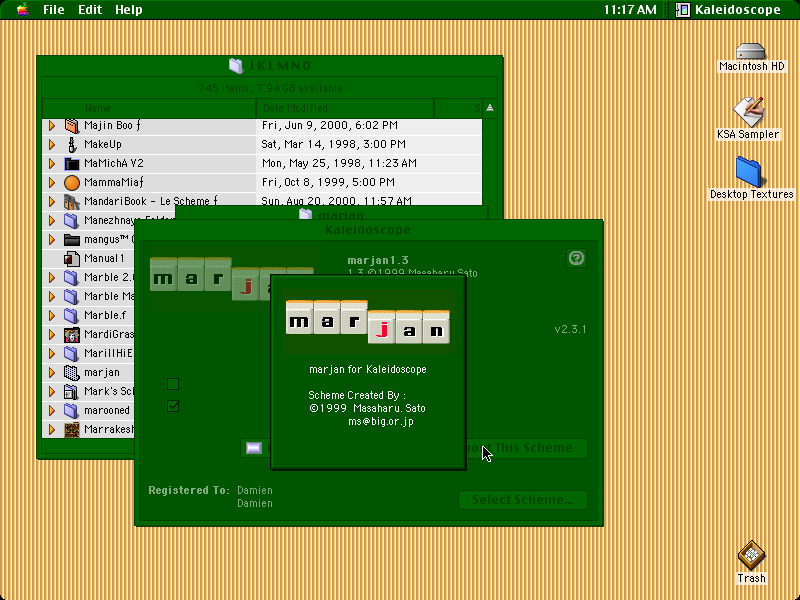Click the date Sat, Mar 14, 1998, 3:00 PM
This screenshot has width=800, height=600.
click(x=334, y=144)
